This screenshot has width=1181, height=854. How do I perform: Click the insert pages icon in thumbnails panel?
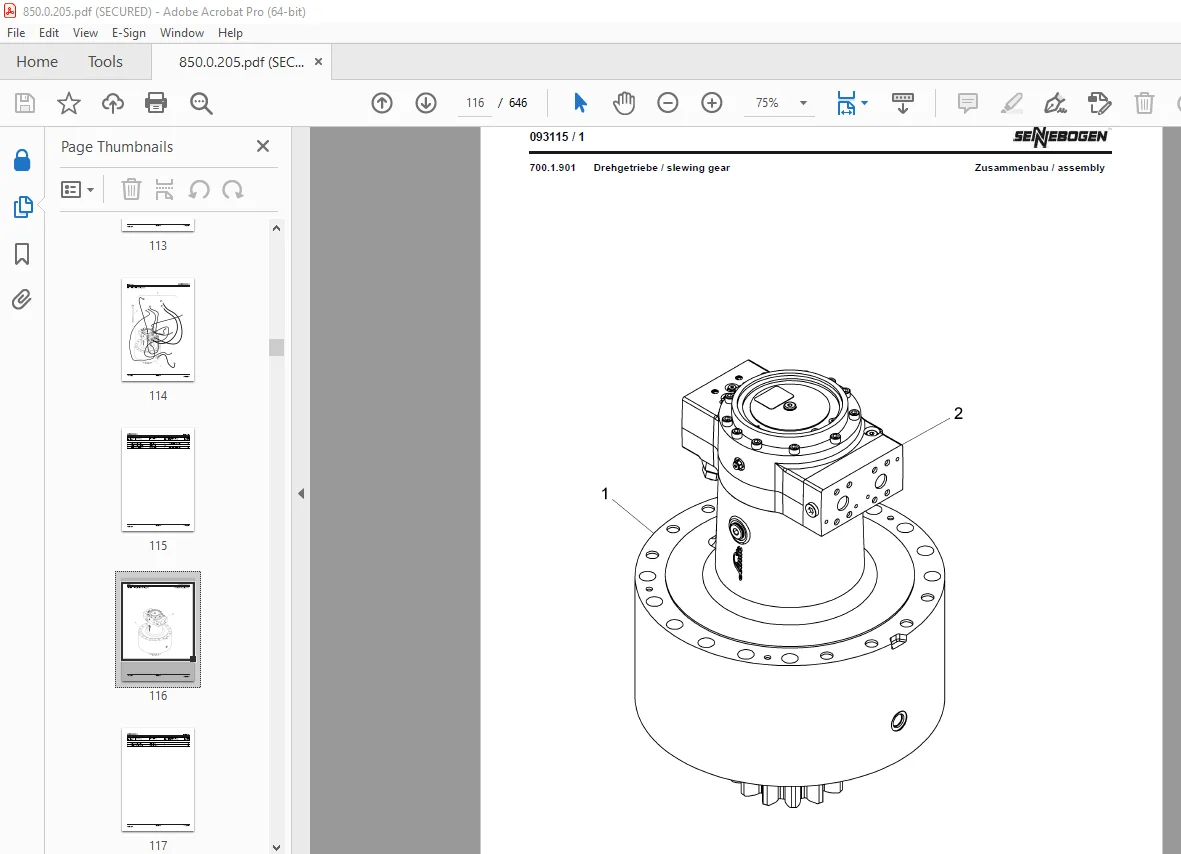point(164,190)
